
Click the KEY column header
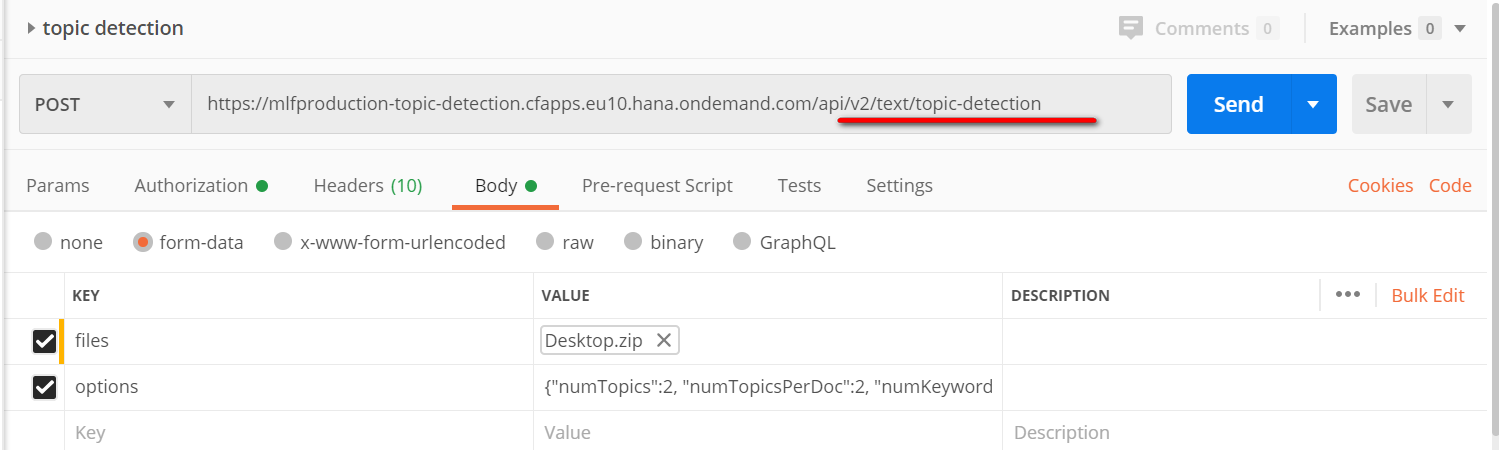(86, 296)
